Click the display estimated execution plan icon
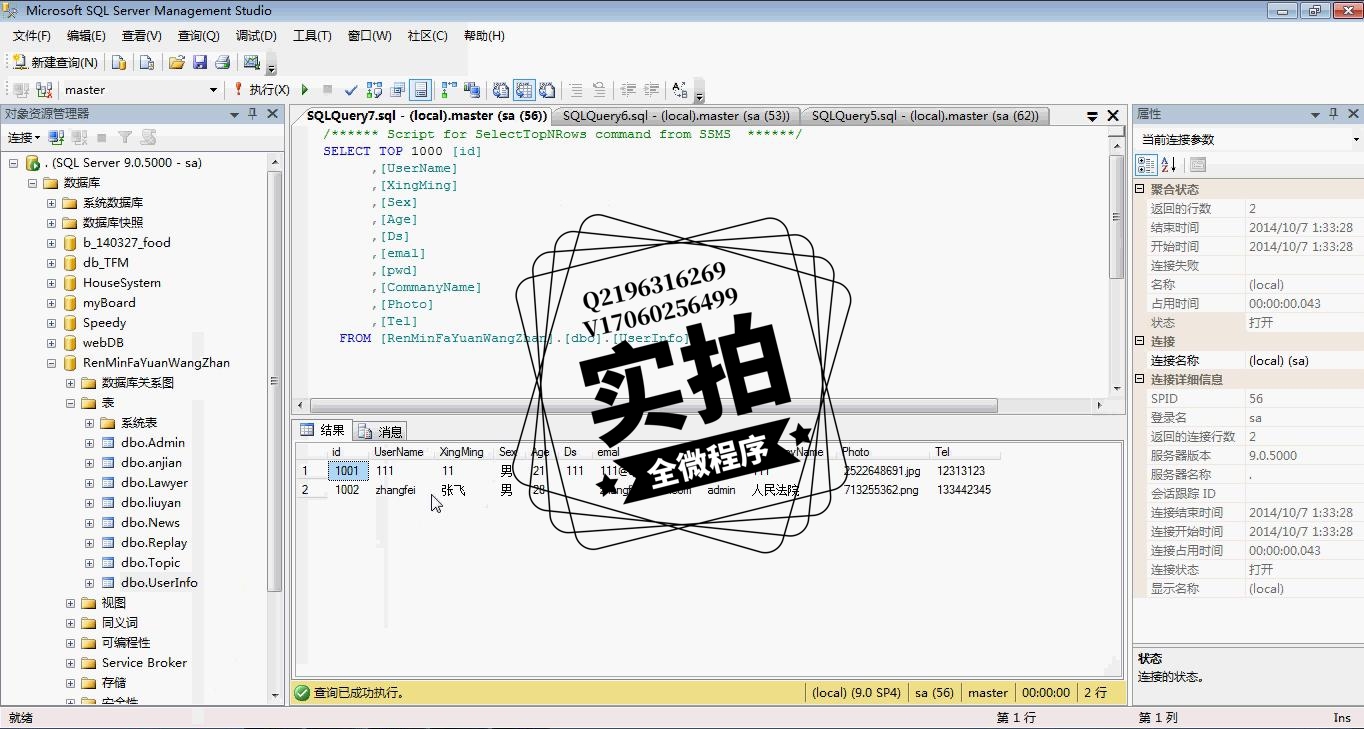 click(374, 90)
